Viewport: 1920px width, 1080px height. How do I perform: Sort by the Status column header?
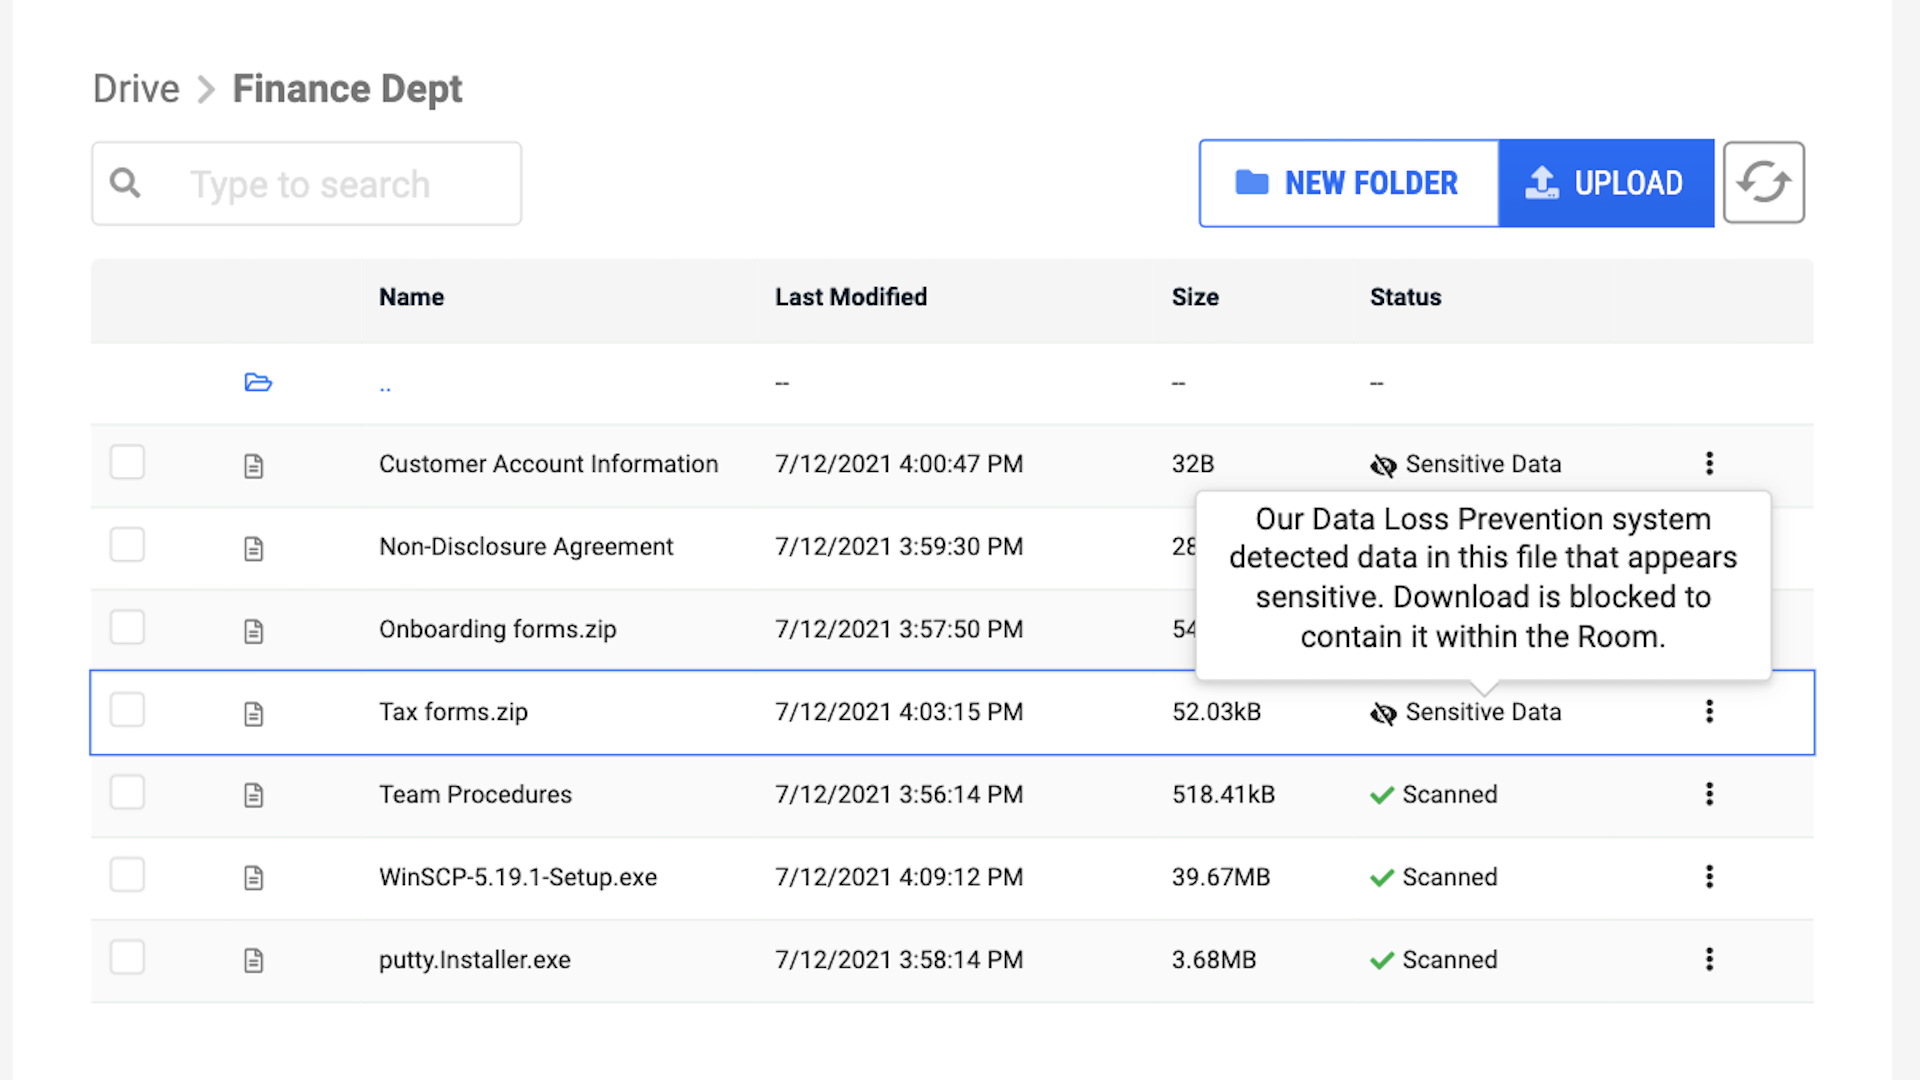[x=1405, y=297]
